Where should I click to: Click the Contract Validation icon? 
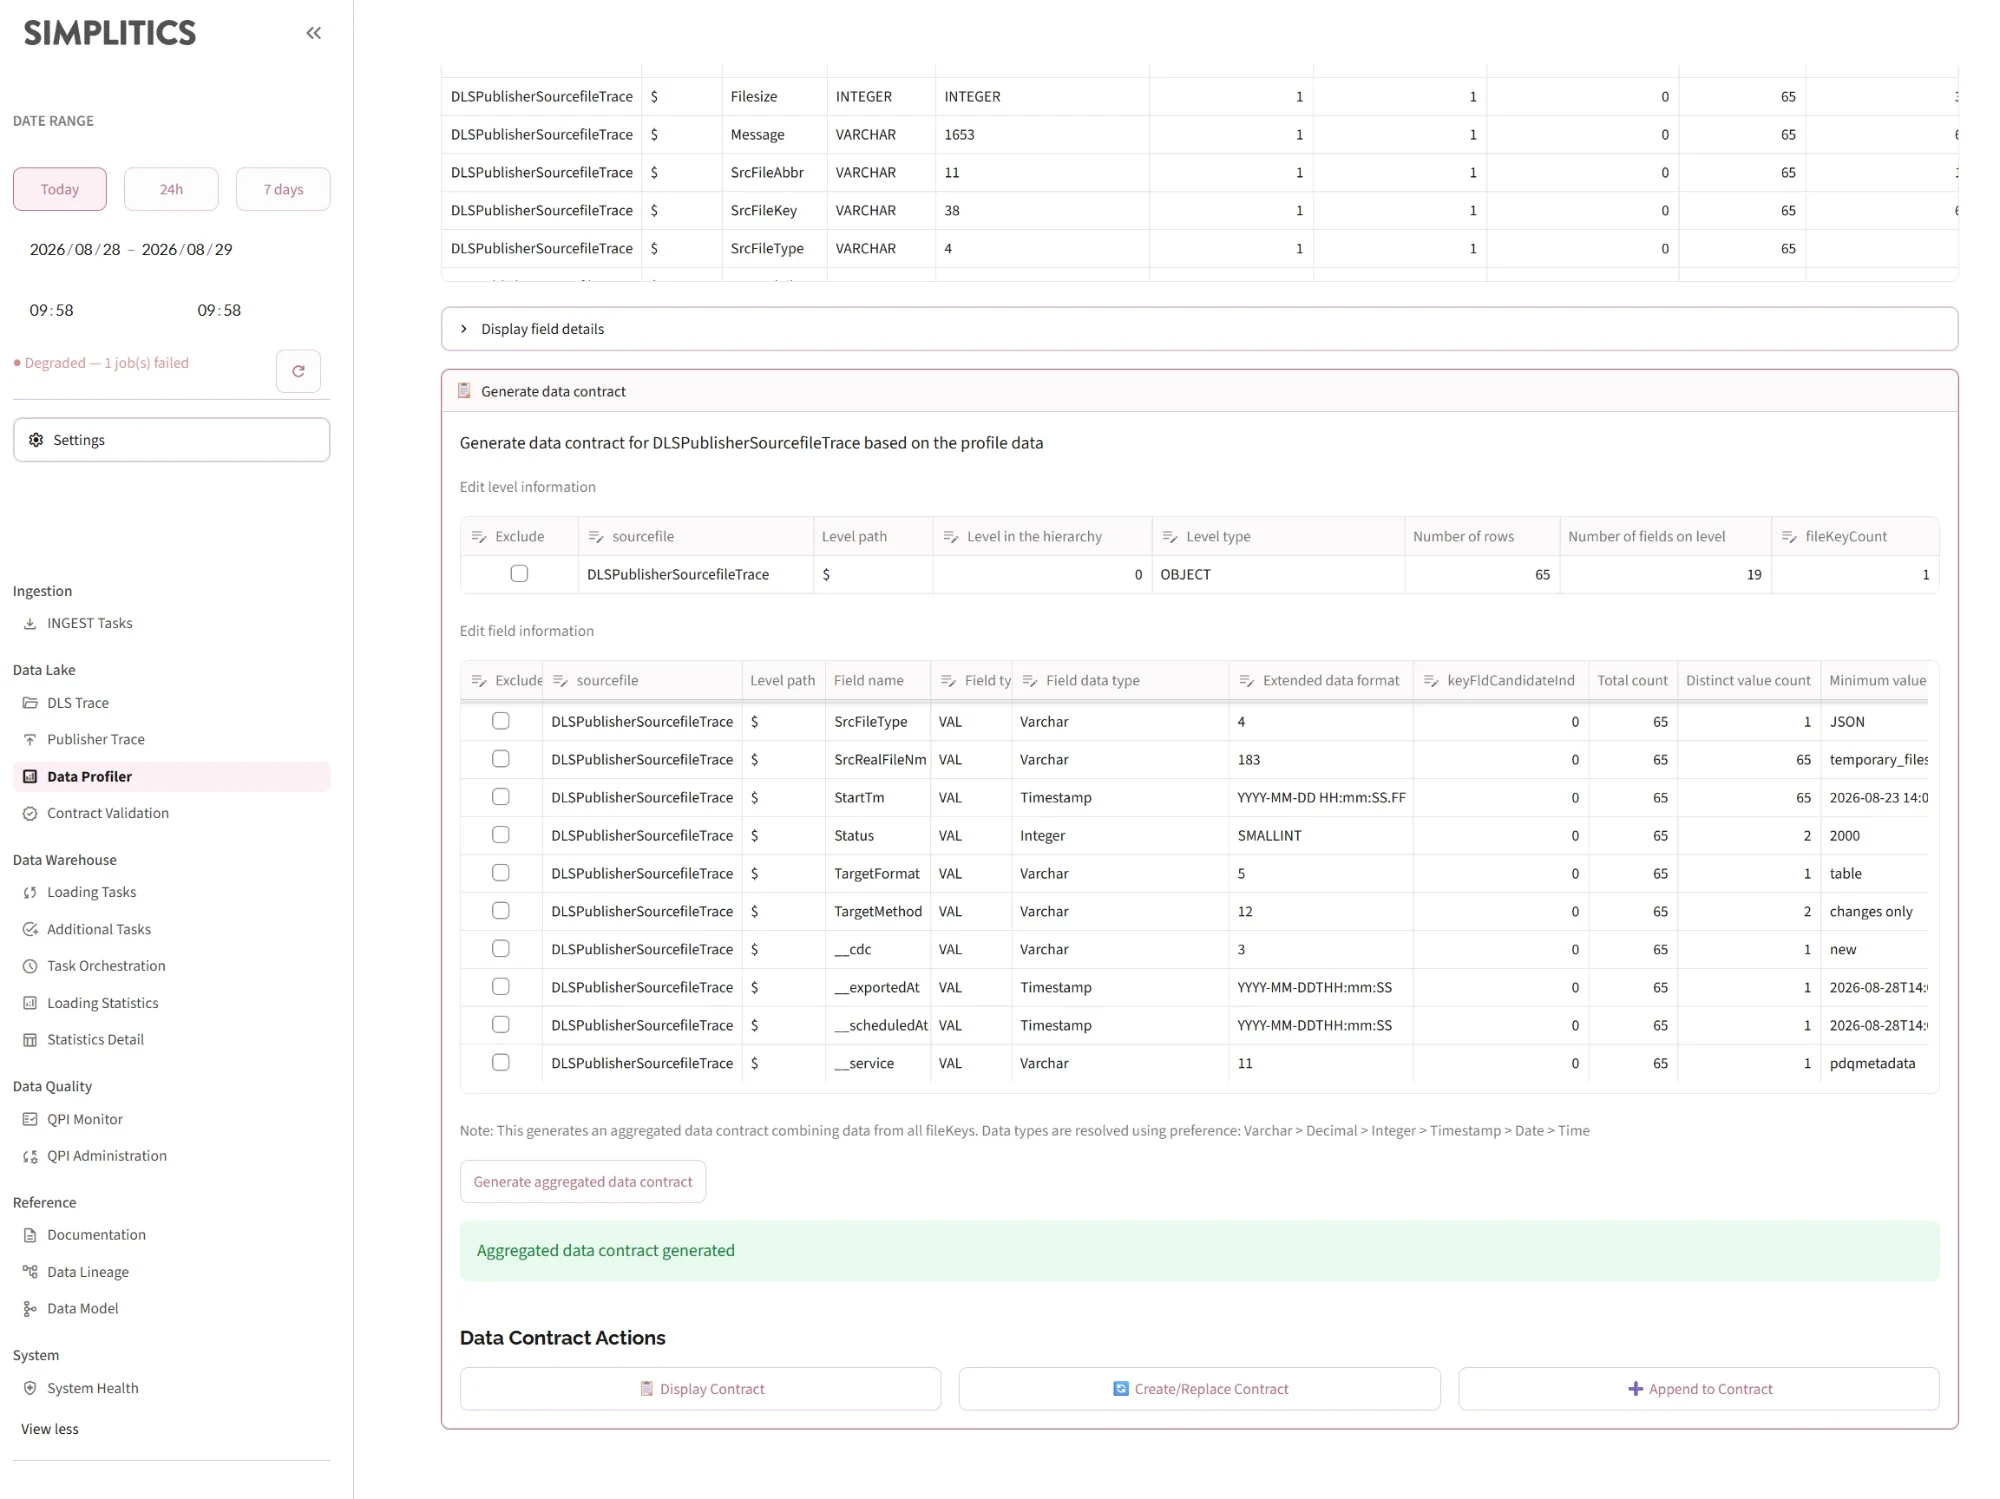point(30,813)
